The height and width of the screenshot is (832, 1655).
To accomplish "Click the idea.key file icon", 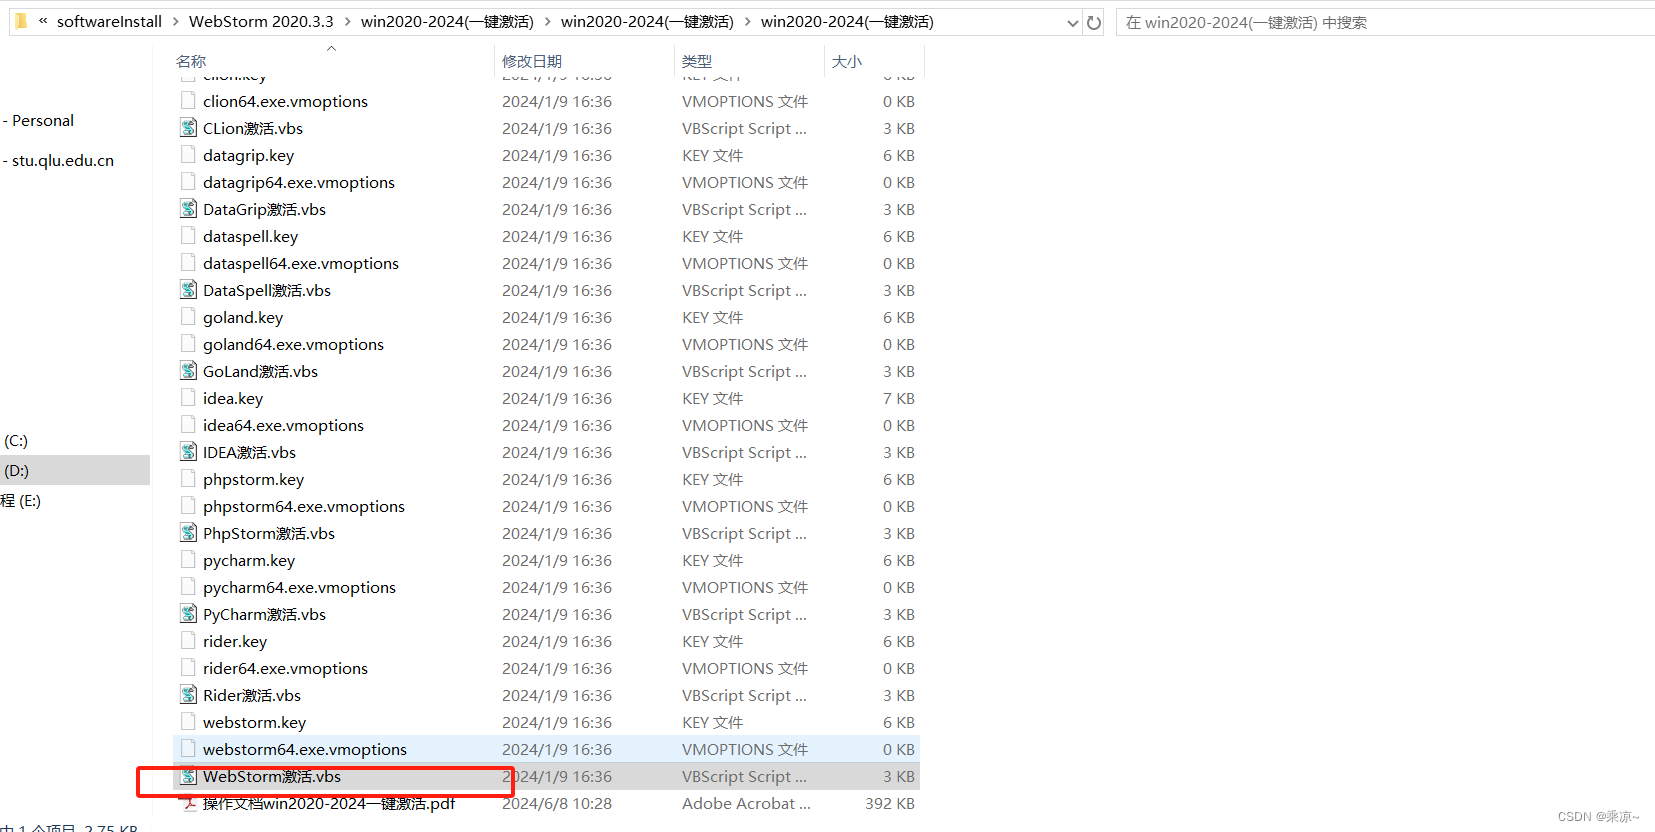I will 188,397.
